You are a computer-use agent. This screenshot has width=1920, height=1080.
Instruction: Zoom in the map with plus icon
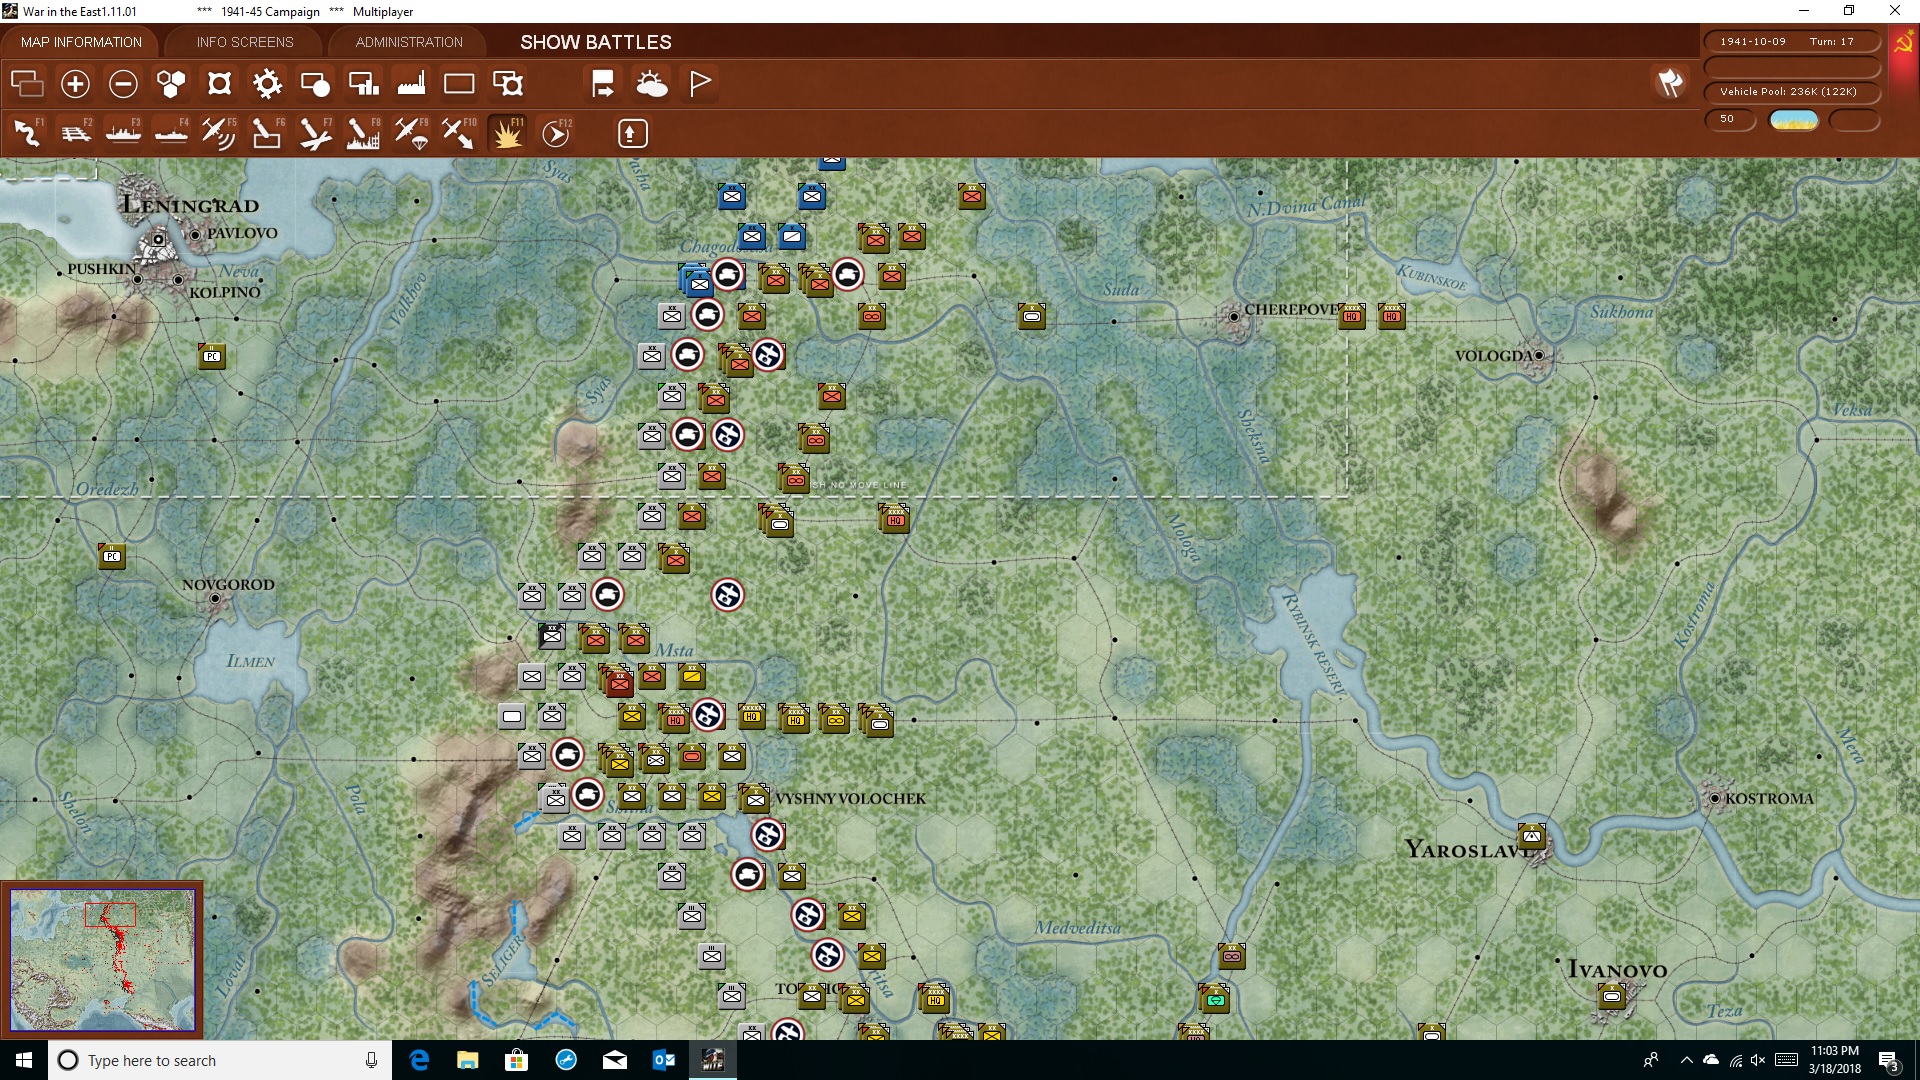point(75,84)
